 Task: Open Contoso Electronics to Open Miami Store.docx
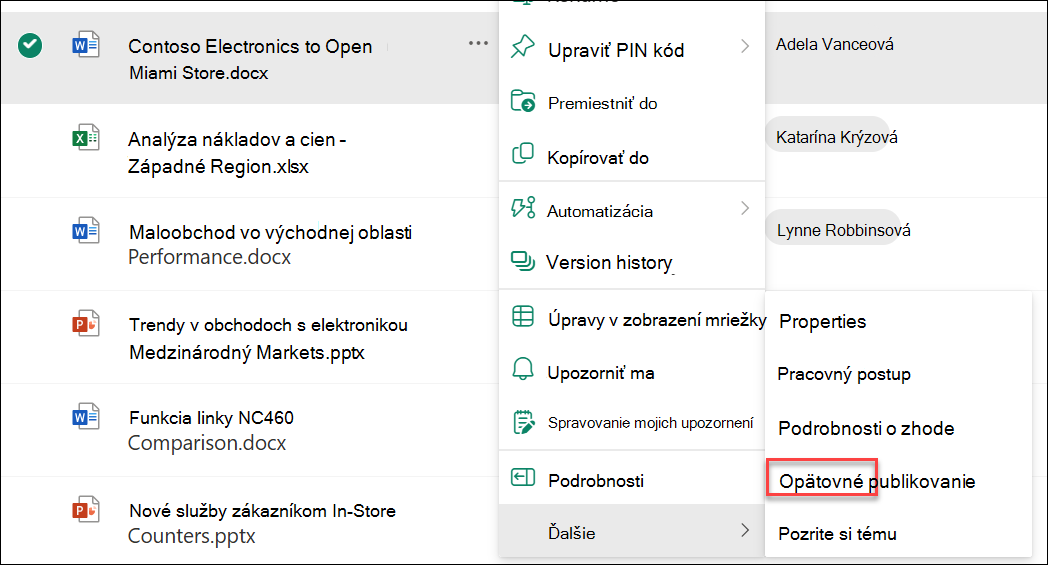click(250, 59)
